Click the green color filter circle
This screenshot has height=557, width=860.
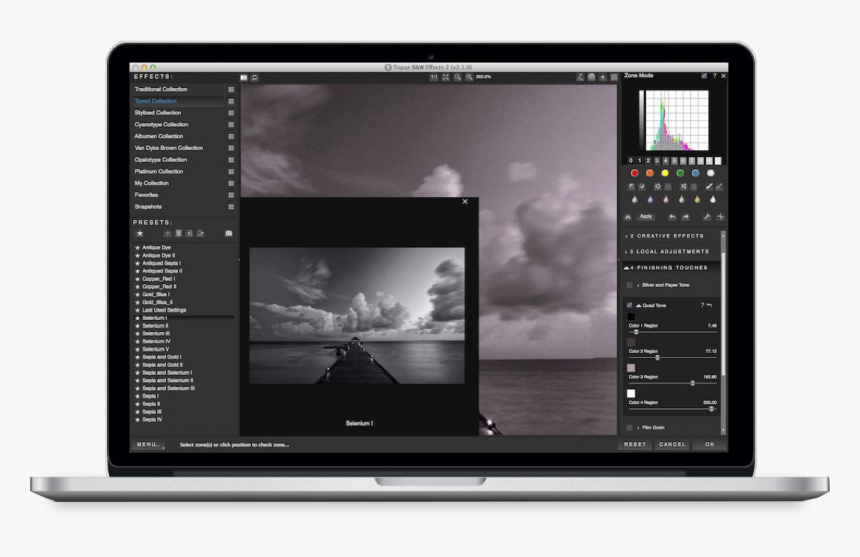click(x=680, y=173)
